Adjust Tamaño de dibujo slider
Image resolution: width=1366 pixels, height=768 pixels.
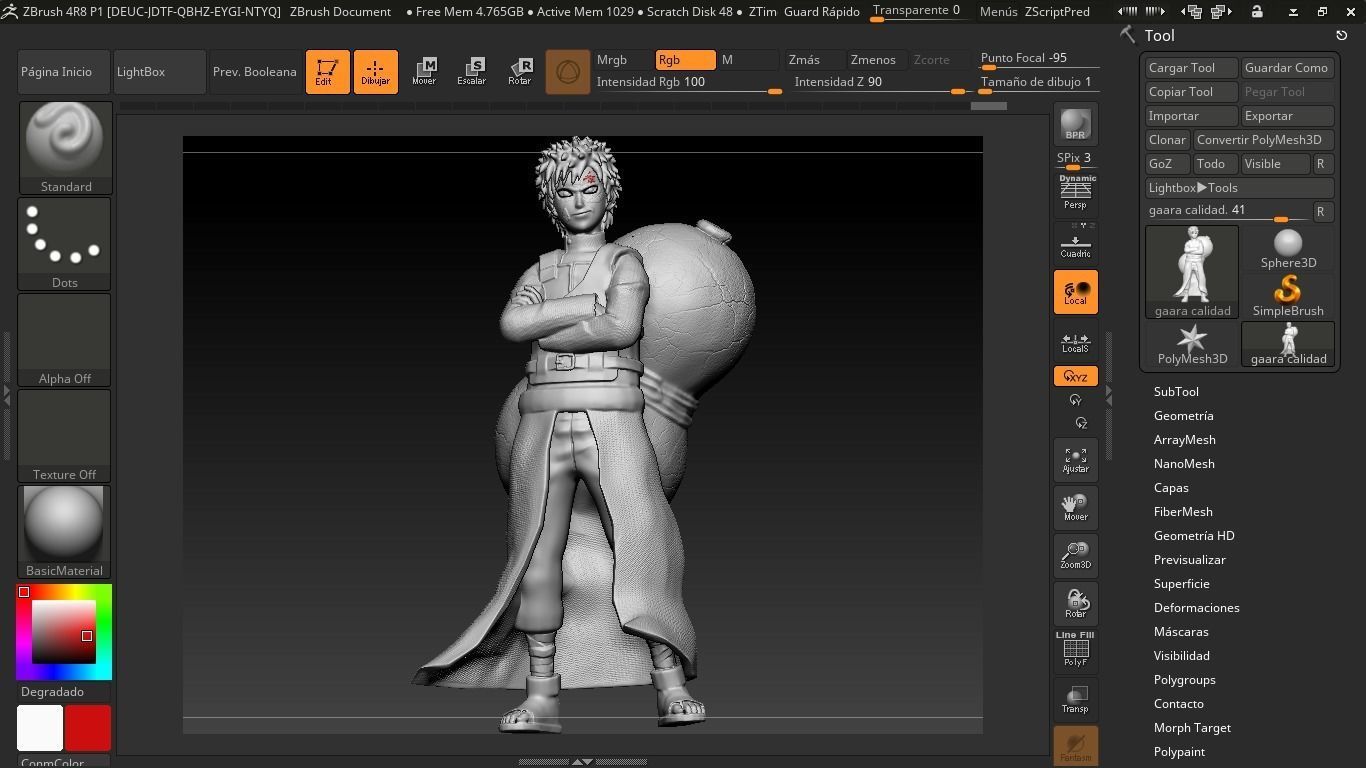(x=1039, y=83)
